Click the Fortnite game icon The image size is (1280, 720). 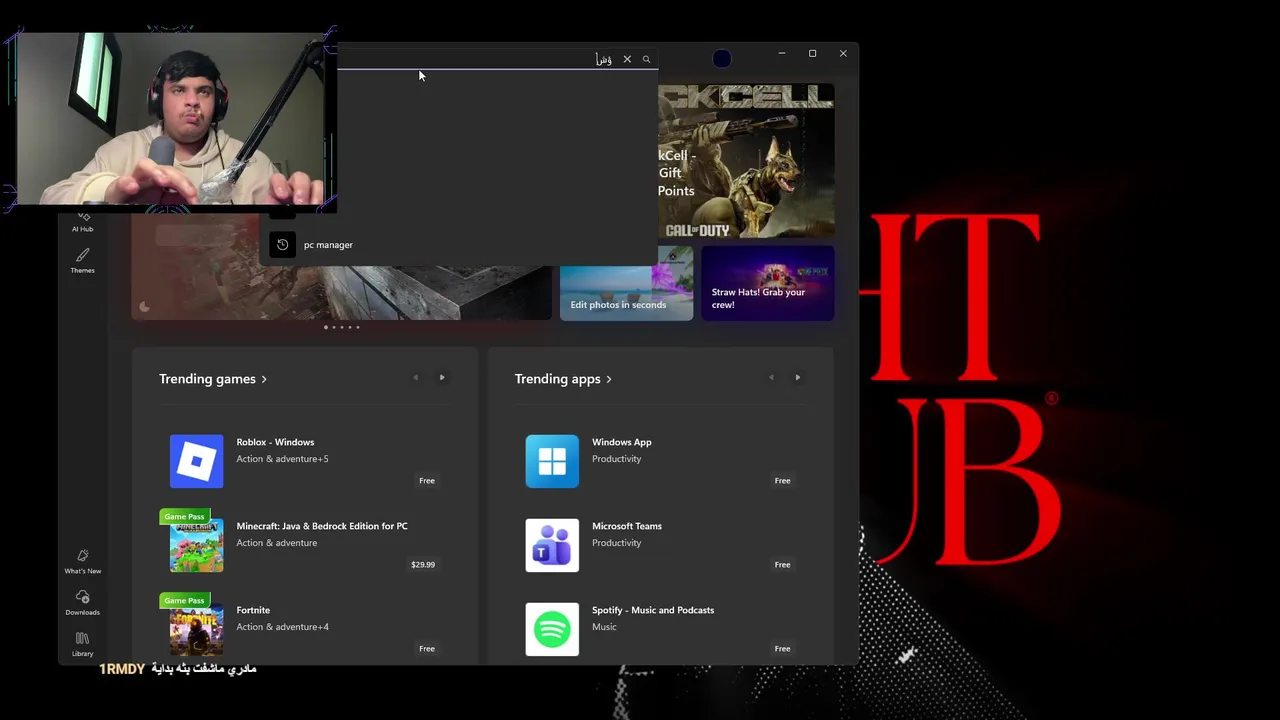tap(196, 629)
